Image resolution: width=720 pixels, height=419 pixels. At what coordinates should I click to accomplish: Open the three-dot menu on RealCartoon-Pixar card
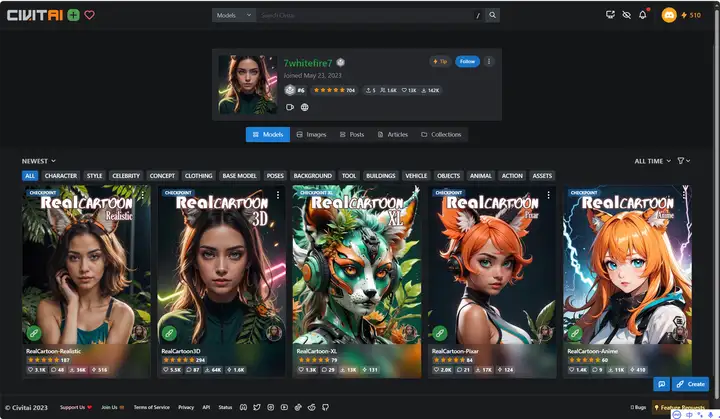pos(548,195)
